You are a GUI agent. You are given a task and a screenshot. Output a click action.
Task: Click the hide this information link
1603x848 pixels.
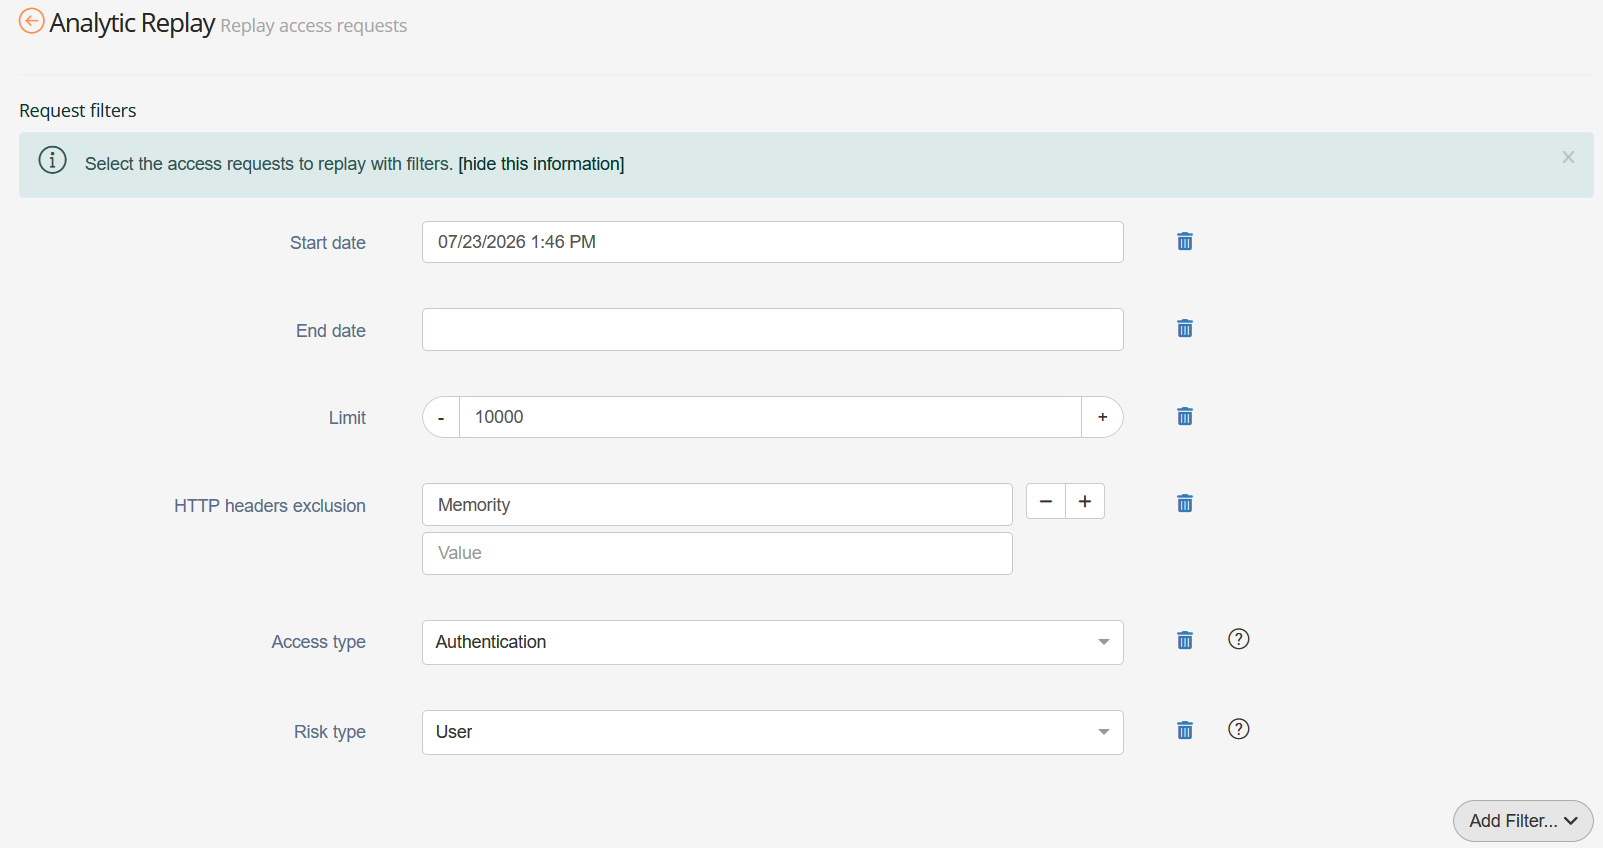point(541,164)
